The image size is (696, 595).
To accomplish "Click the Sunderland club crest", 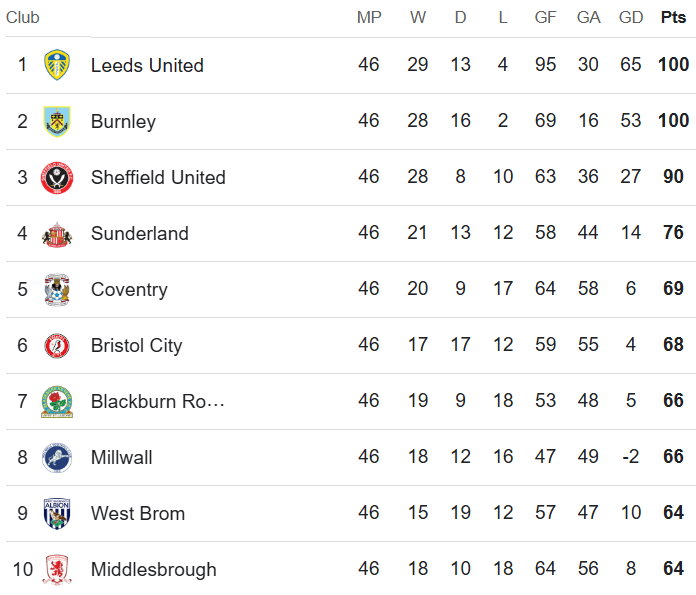I will 57,233.
